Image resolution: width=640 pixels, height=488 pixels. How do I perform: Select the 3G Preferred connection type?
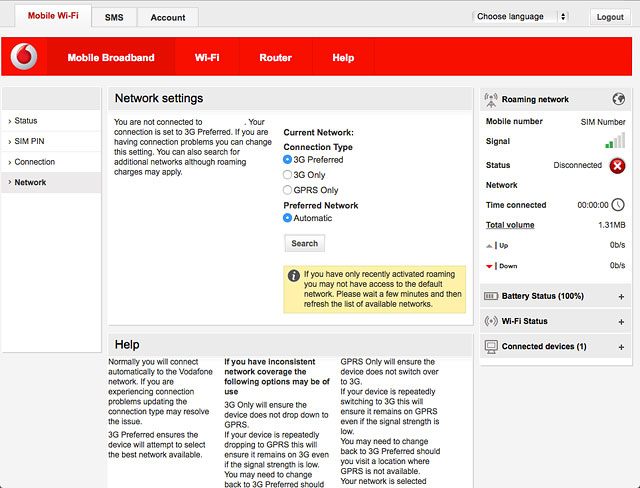tap(288, 160)
